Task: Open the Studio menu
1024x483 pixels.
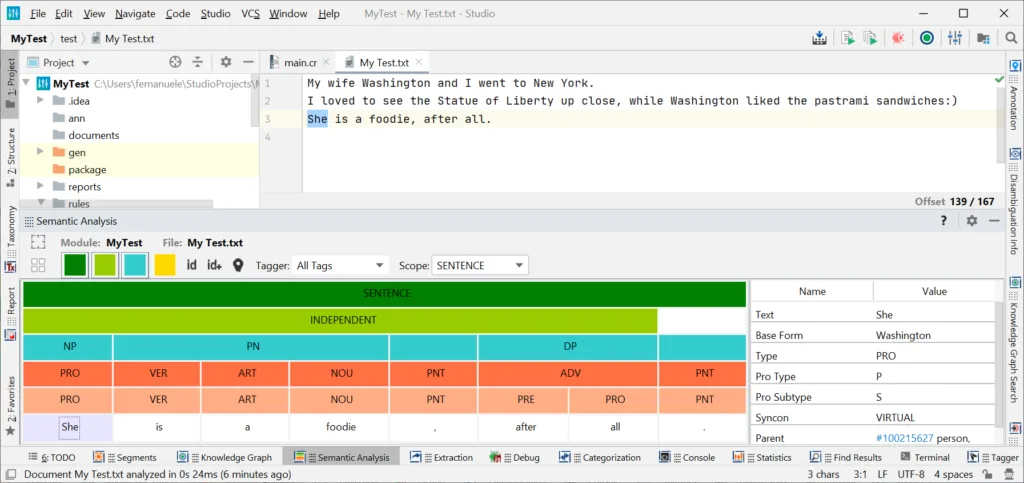Action: 215,14
